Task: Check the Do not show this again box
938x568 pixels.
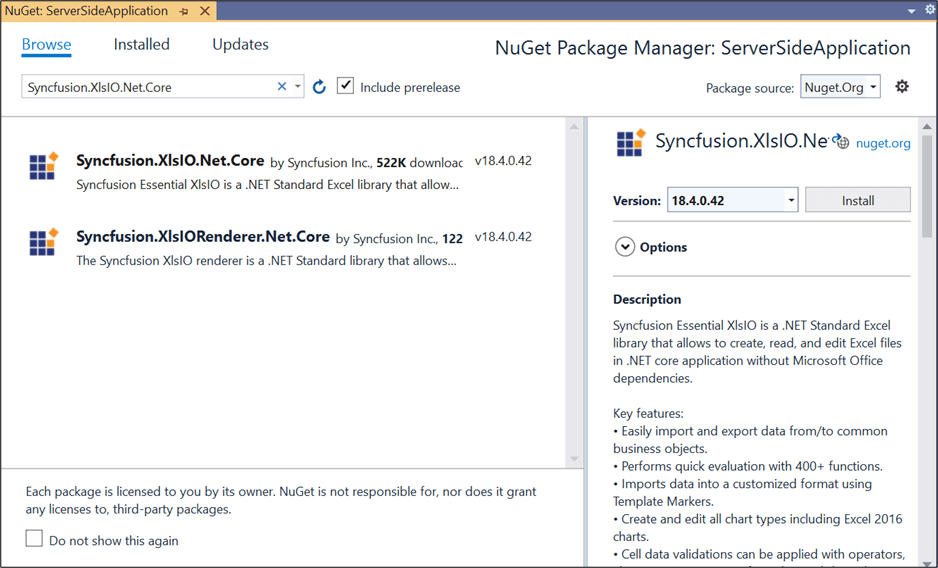Action: click(34, 539)
